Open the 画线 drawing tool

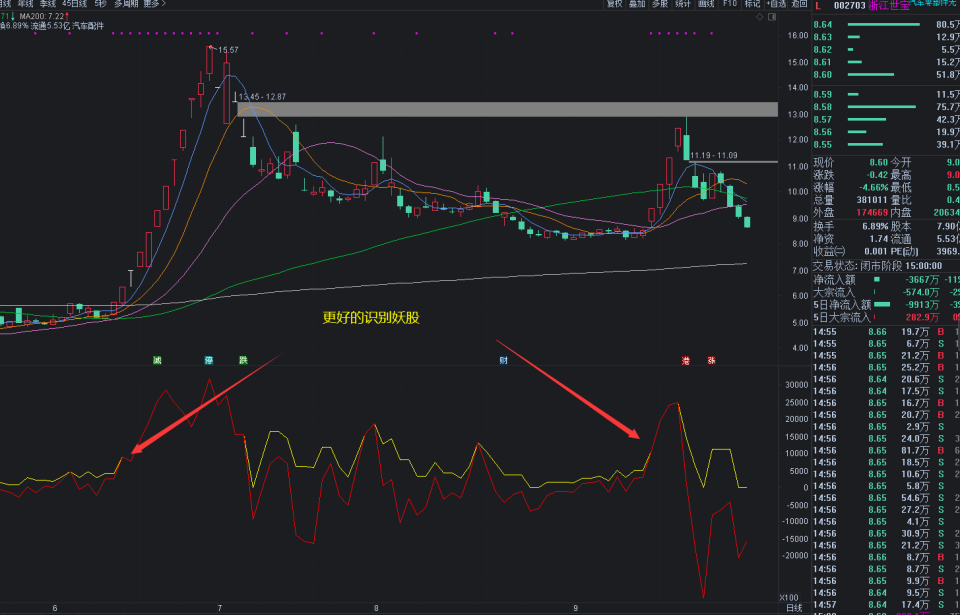[x=706, y=4]
